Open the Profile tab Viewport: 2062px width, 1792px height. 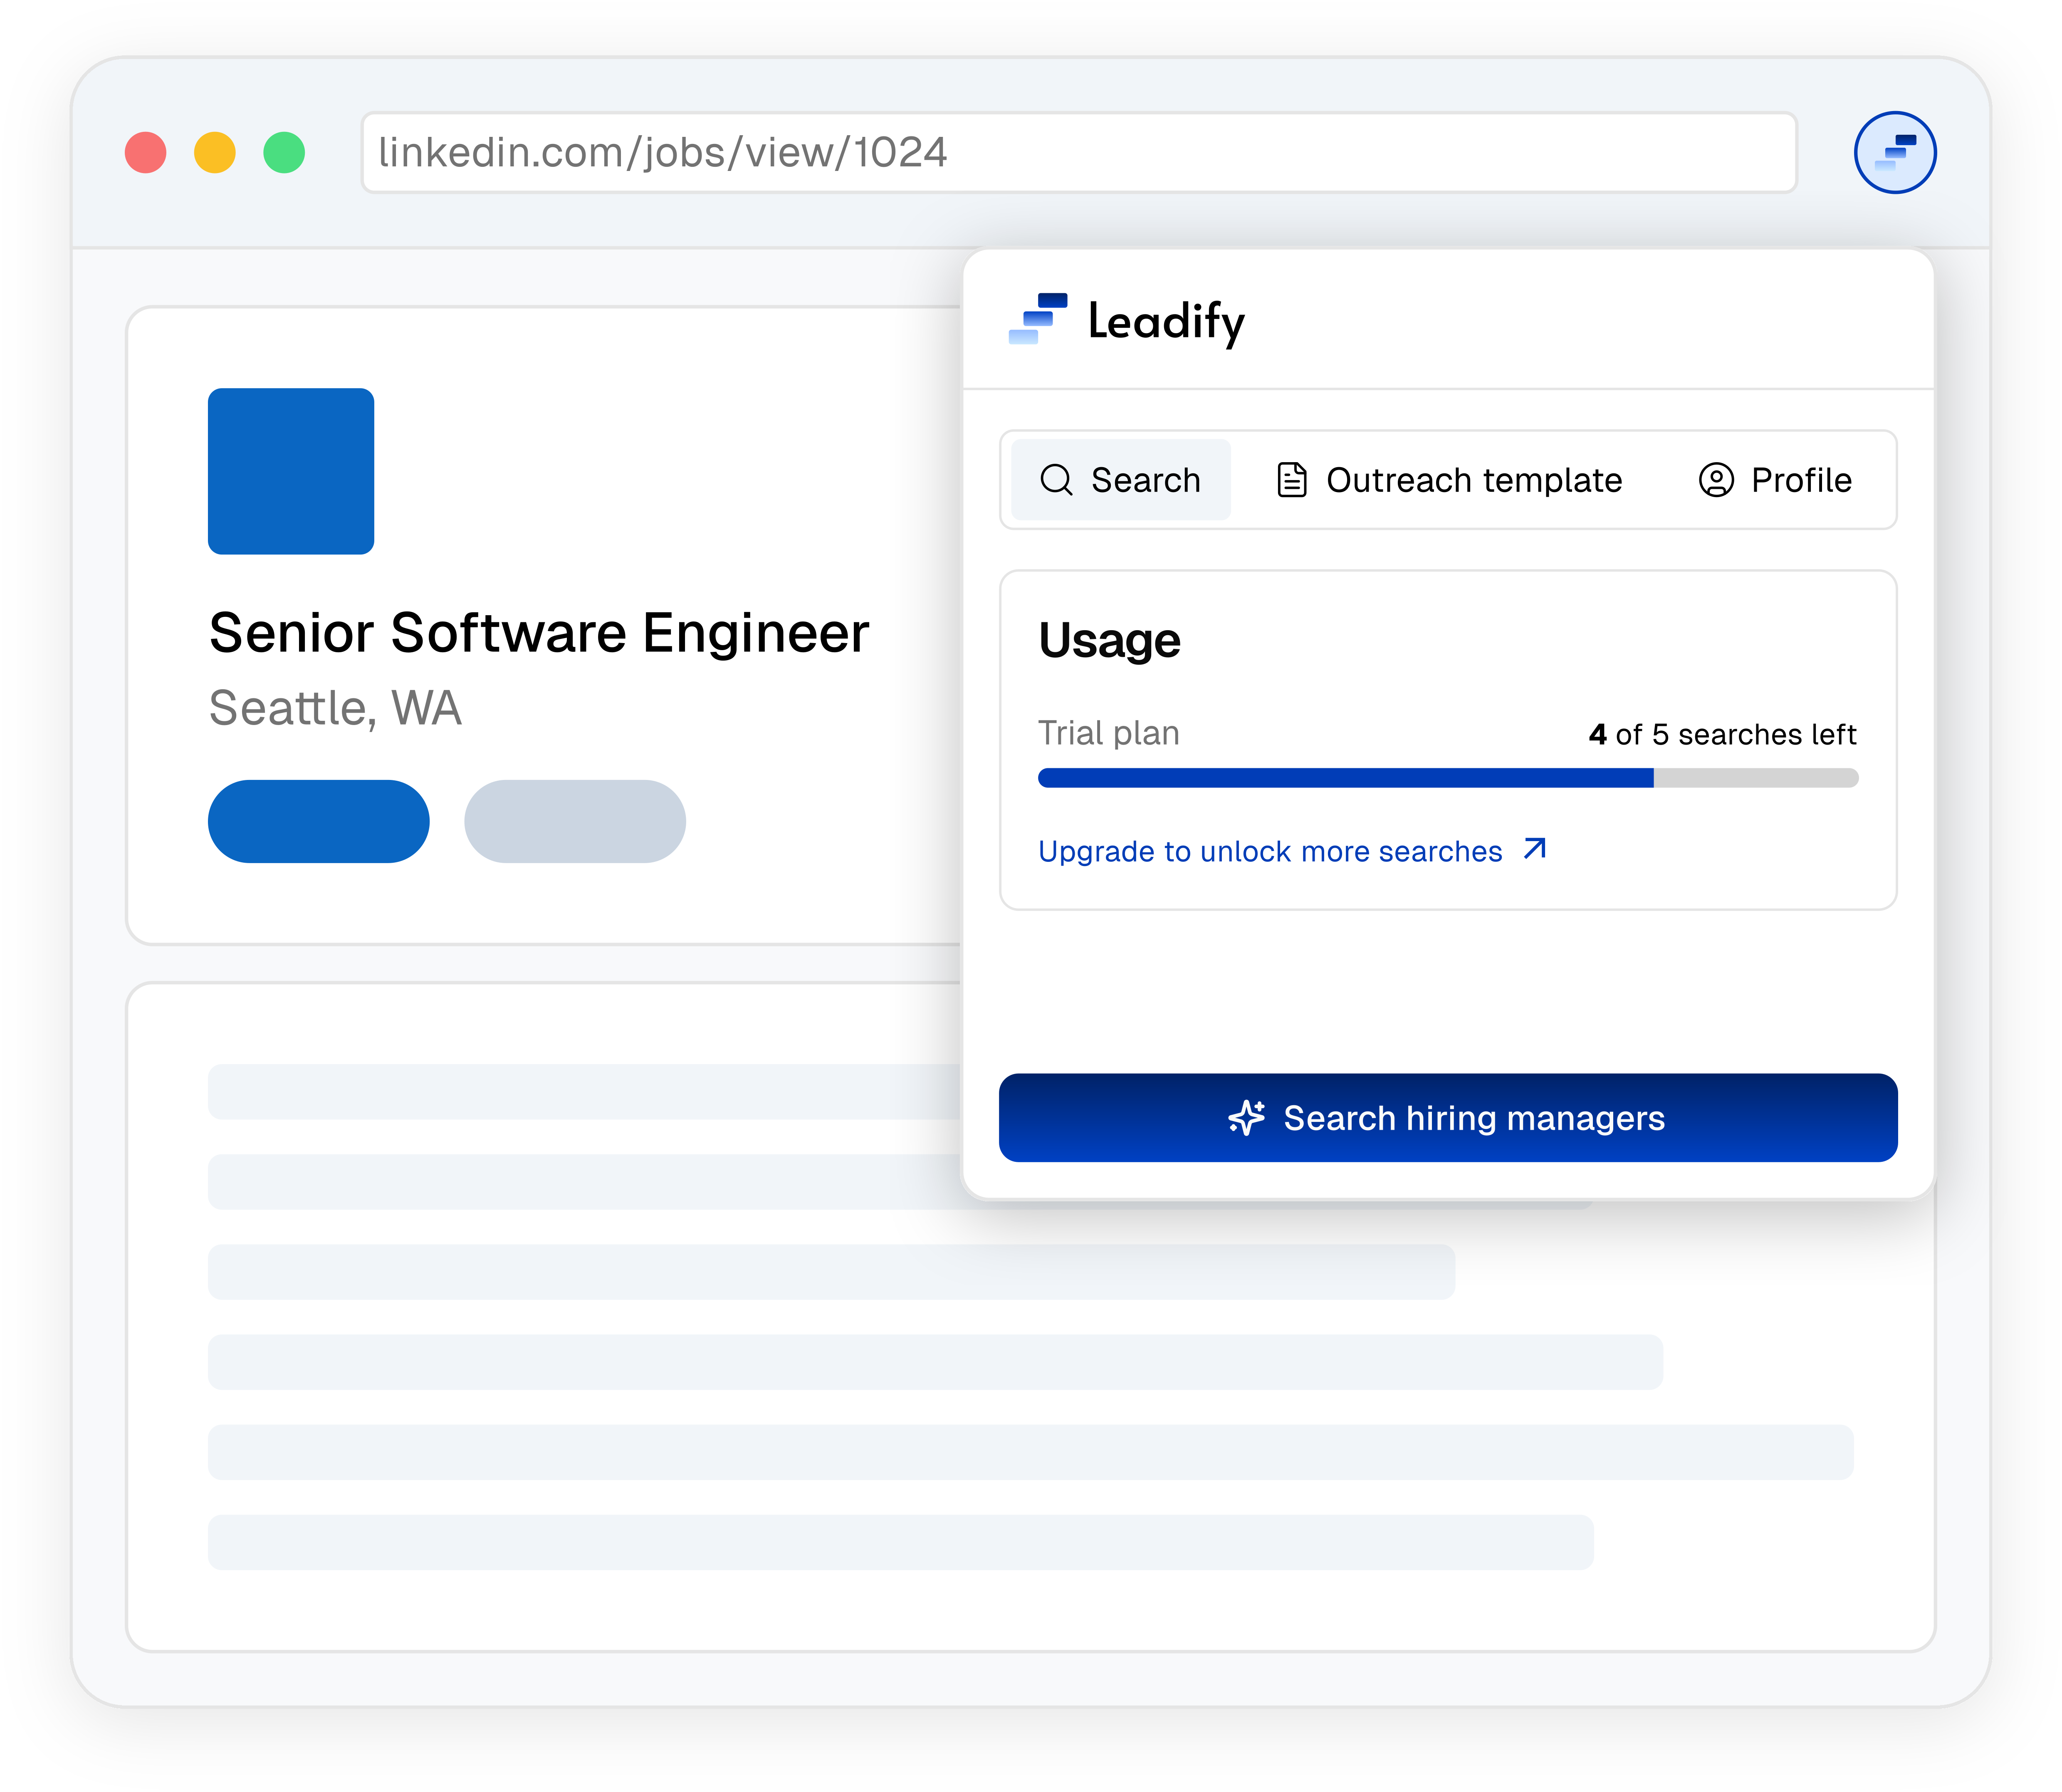pyautogui.click(x=1776, y=480)
